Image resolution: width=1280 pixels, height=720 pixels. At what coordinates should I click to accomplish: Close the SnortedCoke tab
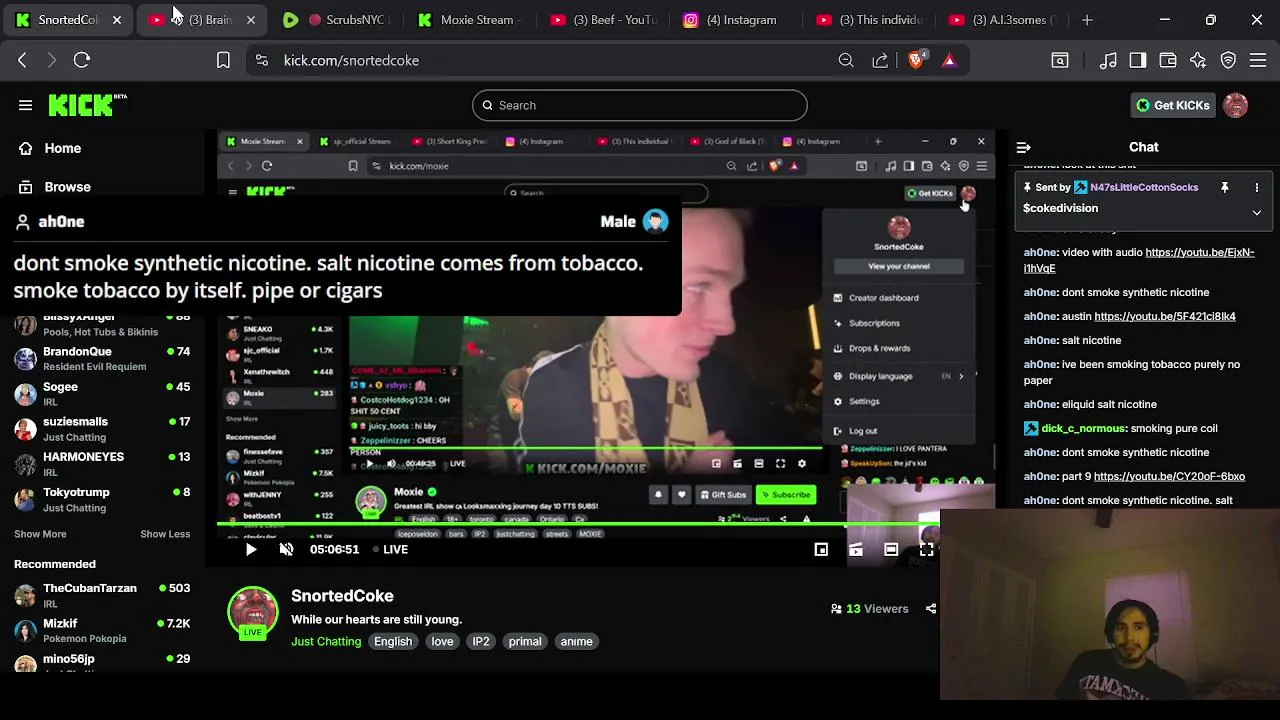117,20
